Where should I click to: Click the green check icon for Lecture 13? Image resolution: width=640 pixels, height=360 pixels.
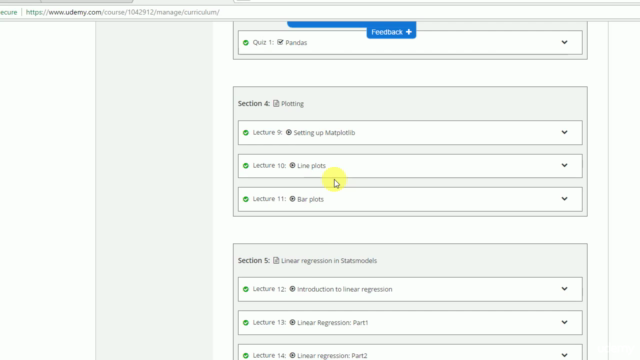click(x=246, y=322)
